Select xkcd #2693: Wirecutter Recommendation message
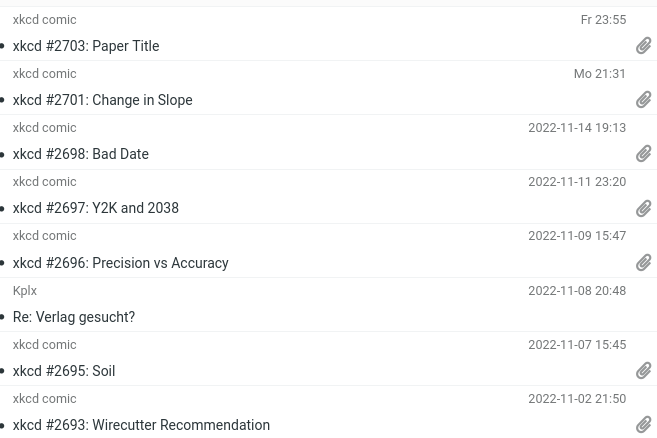657x438 pixels. 141,425
